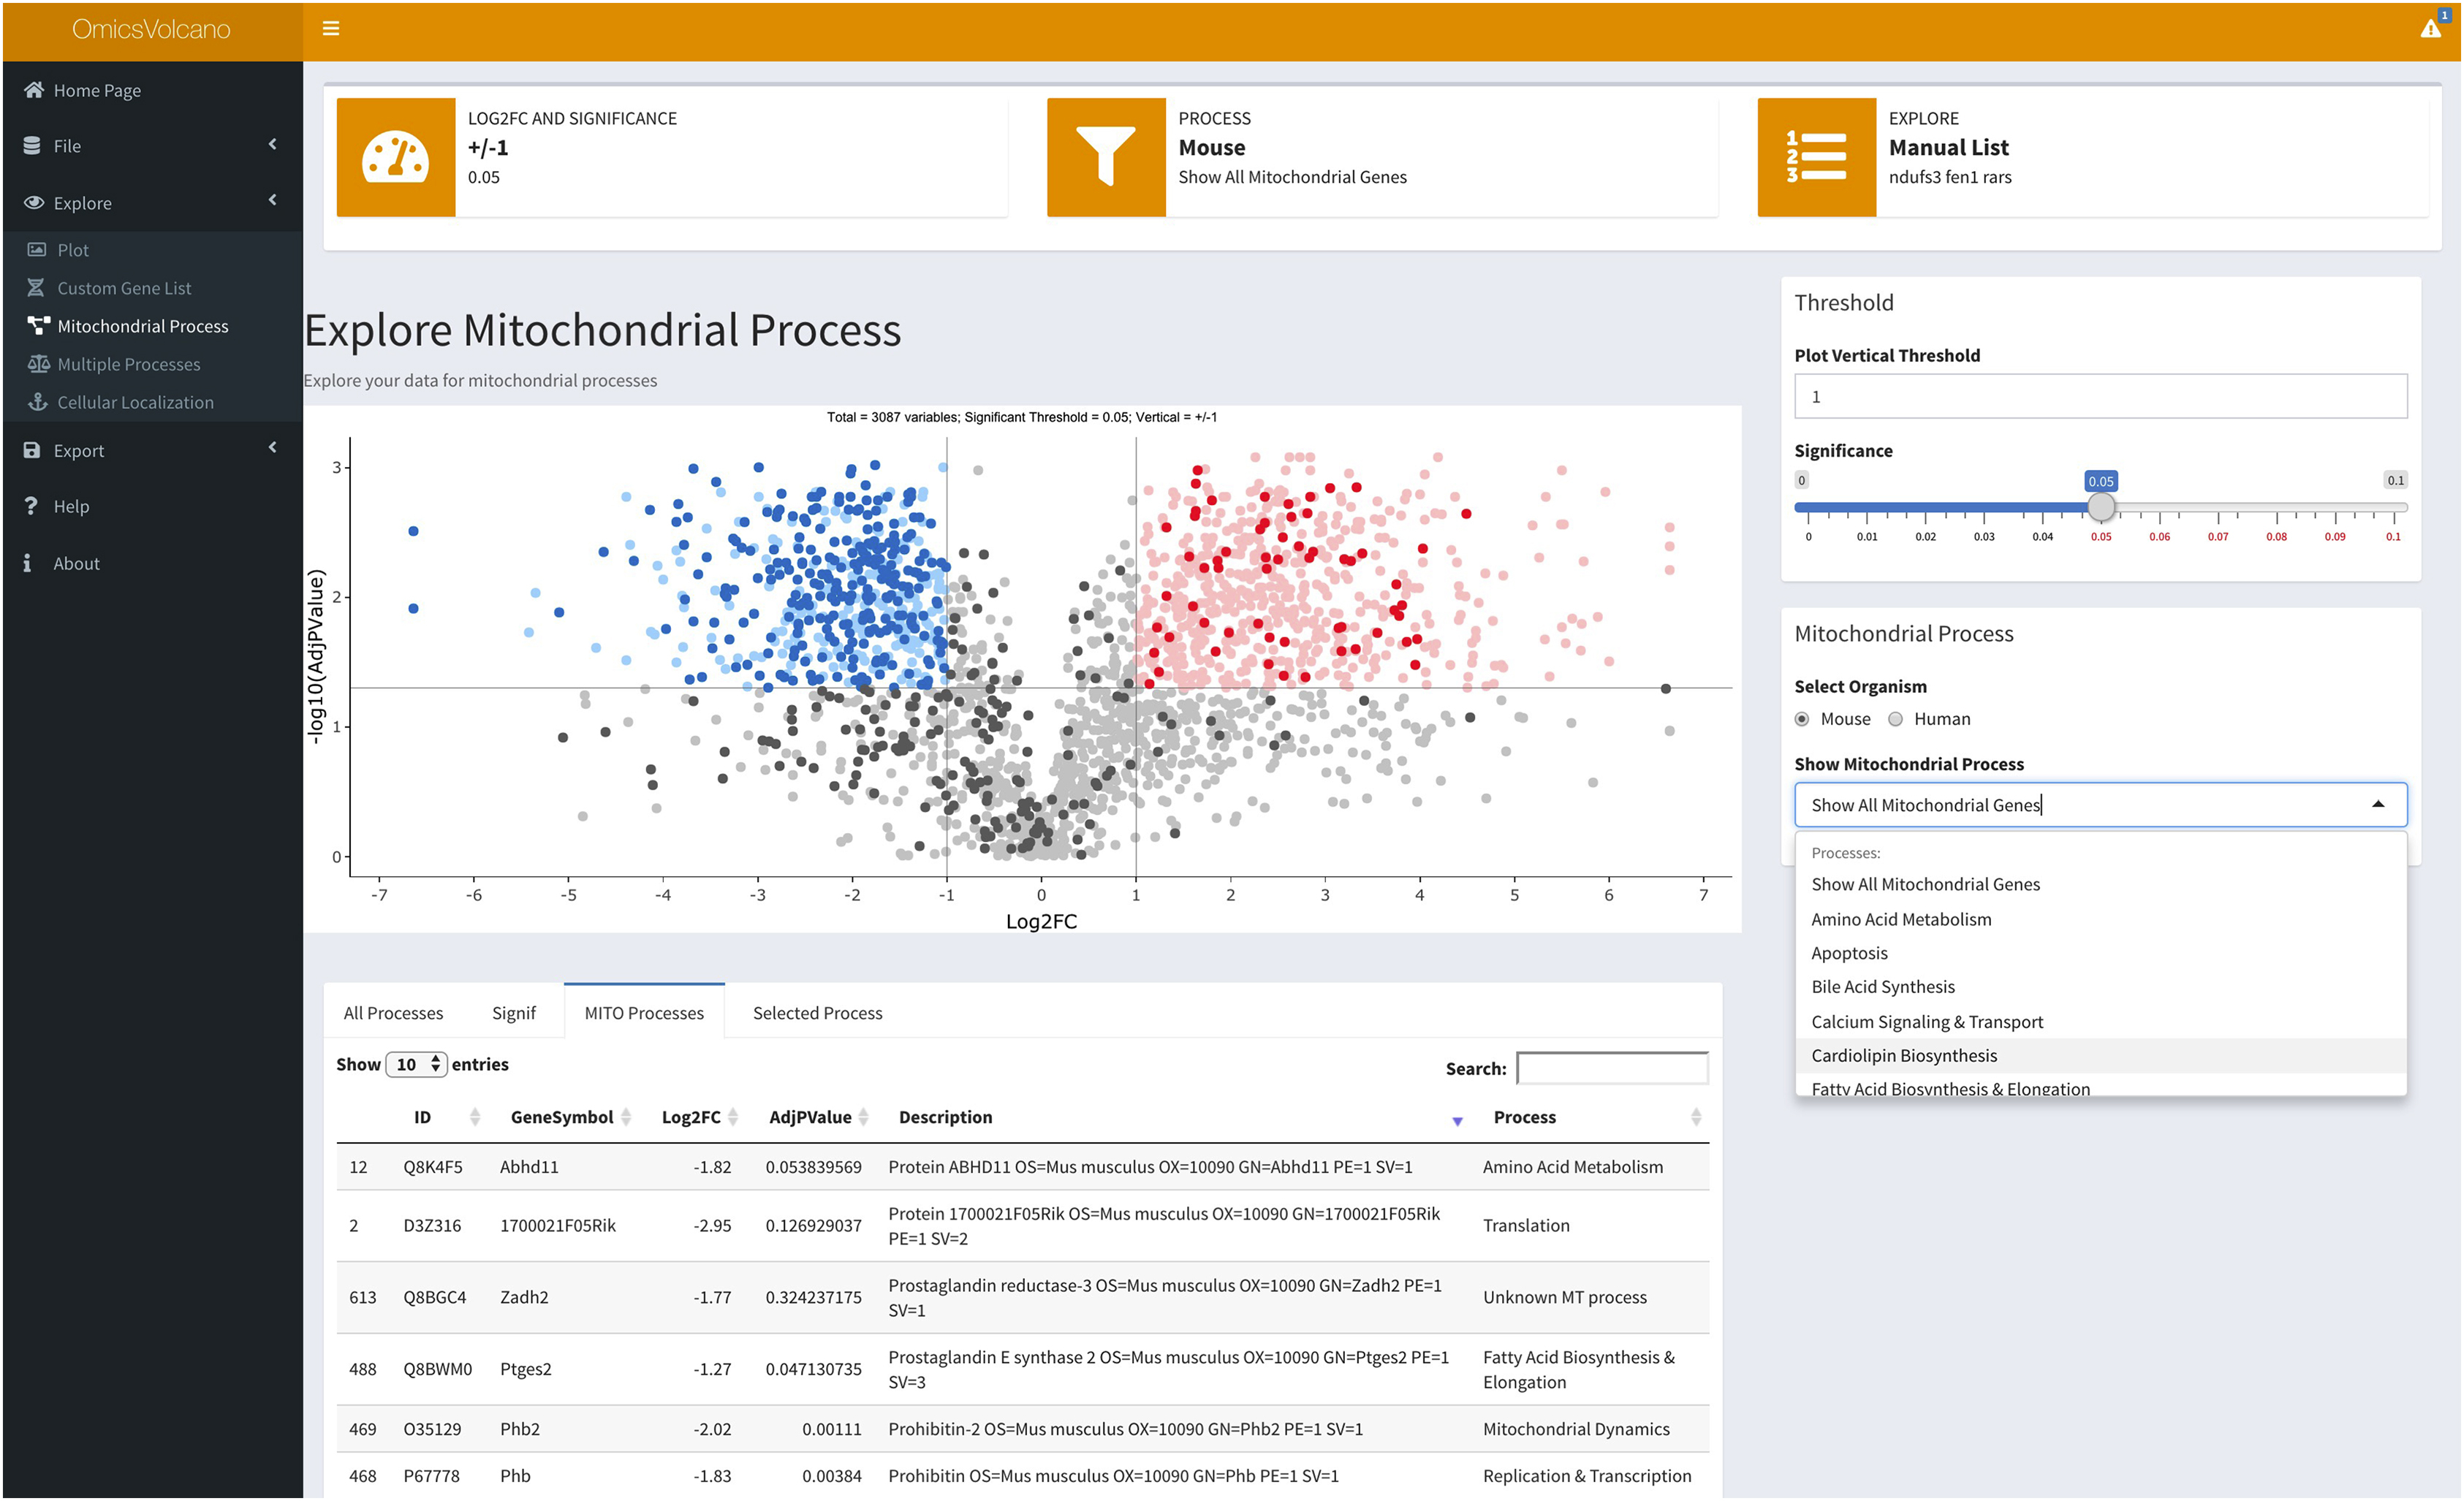The image size is (2464, 1501).
Task: Toggle the hamburger sidebar menu icon
Action: tap(331, 29)
